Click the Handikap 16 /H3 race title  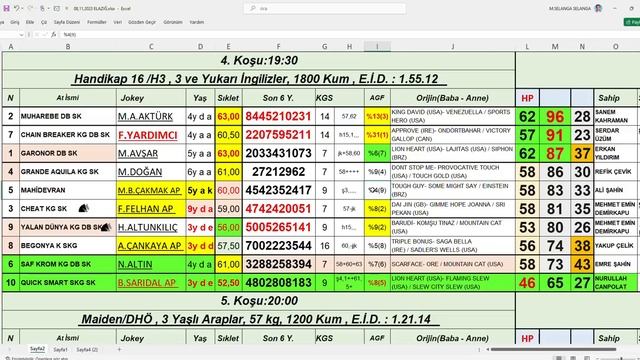[x=259, y=79]
